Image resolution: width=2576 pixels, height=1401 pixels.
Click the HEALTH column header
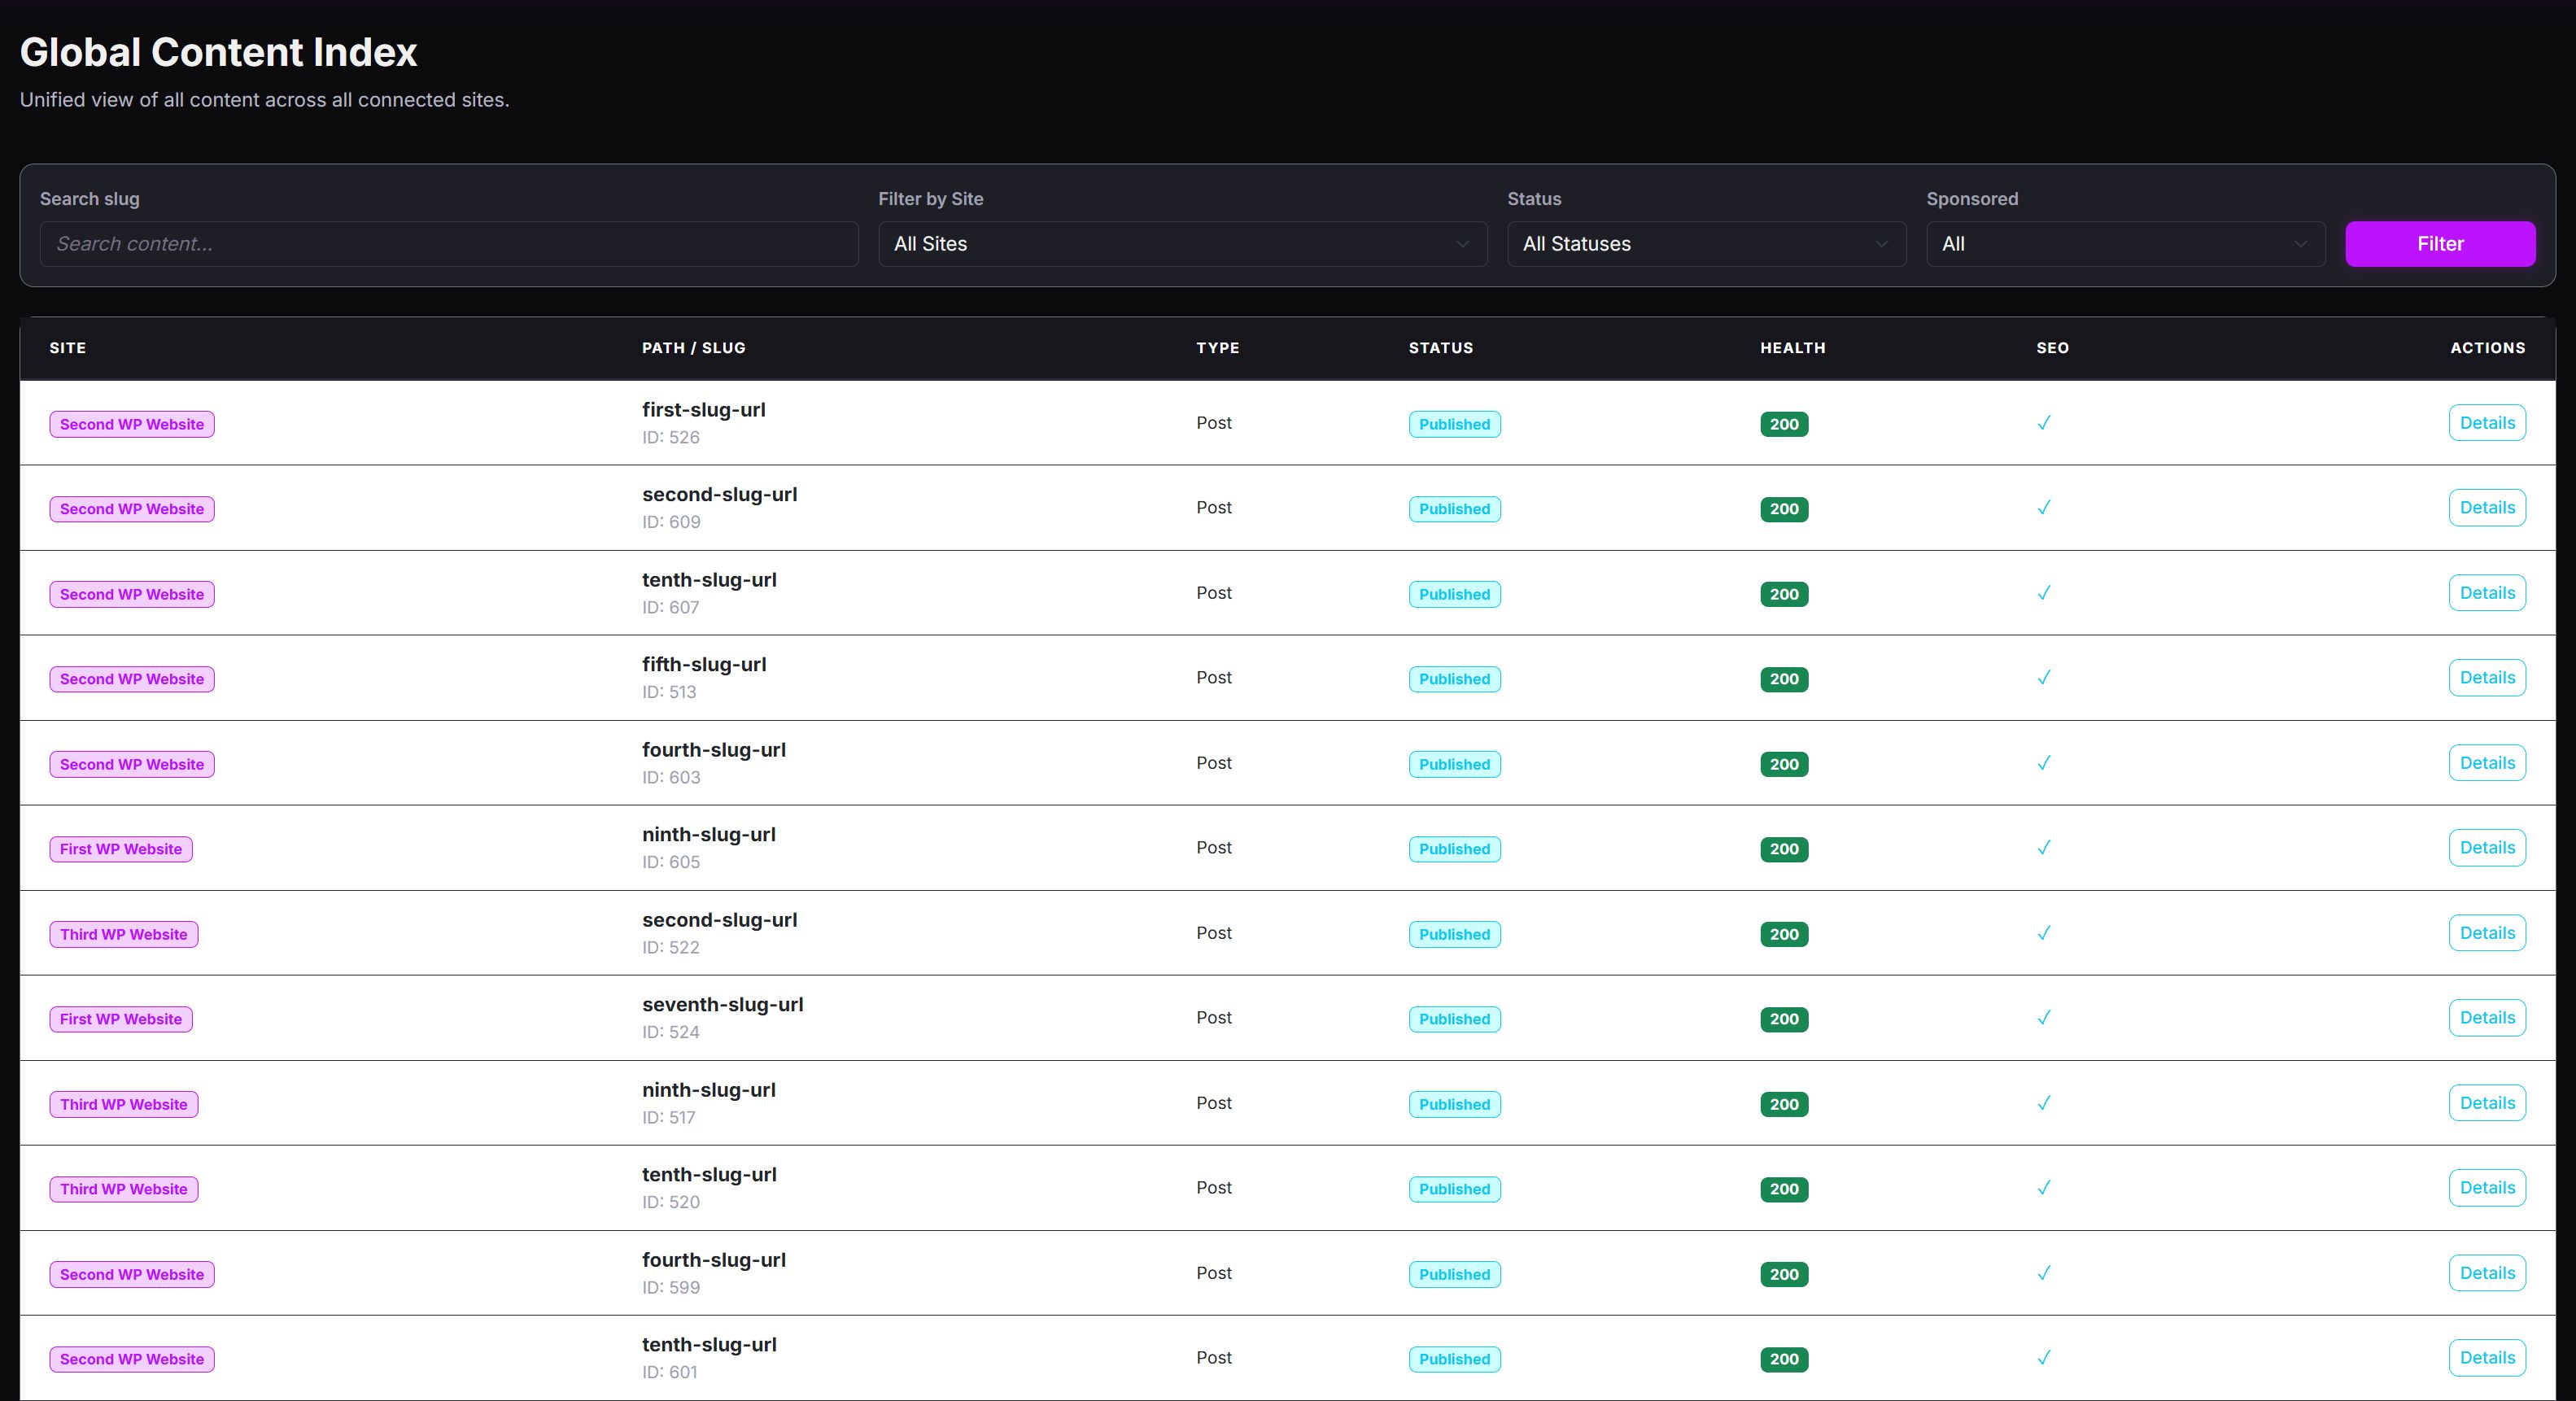(x=1792, y=348)
